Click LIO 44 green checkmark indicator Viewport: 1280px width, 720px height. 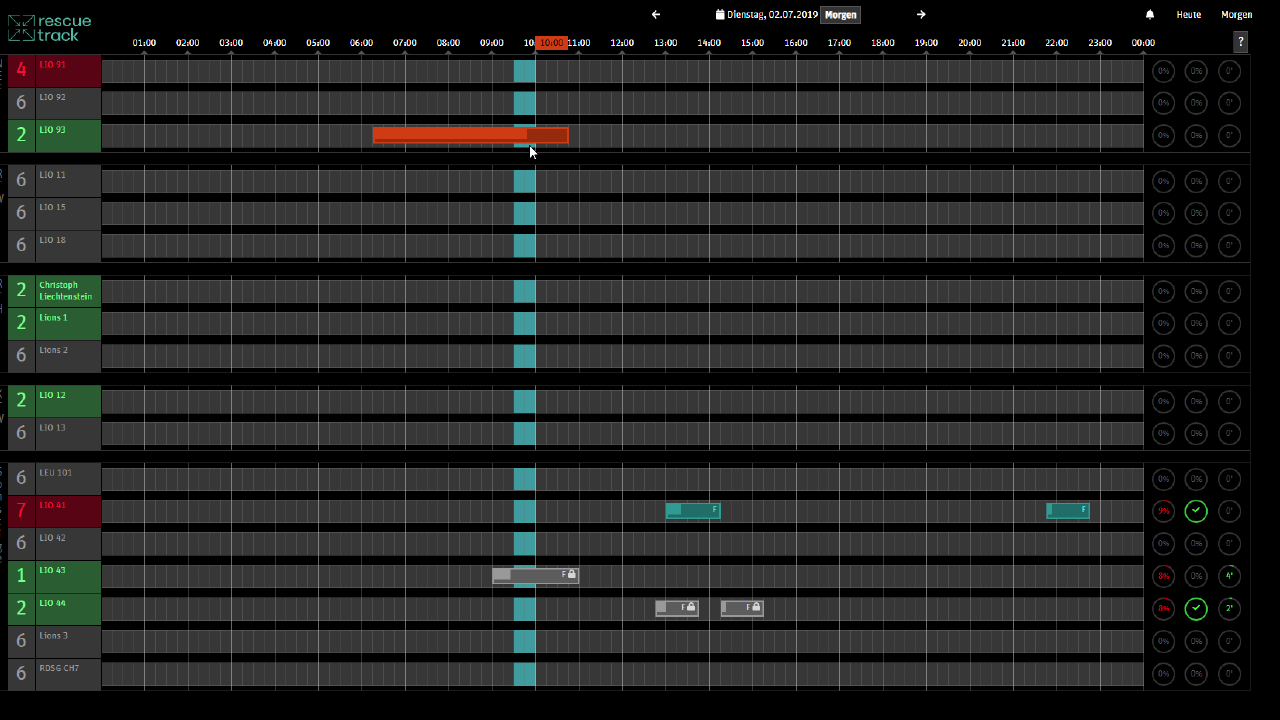pyautogui.click(x=1196, y=608)
